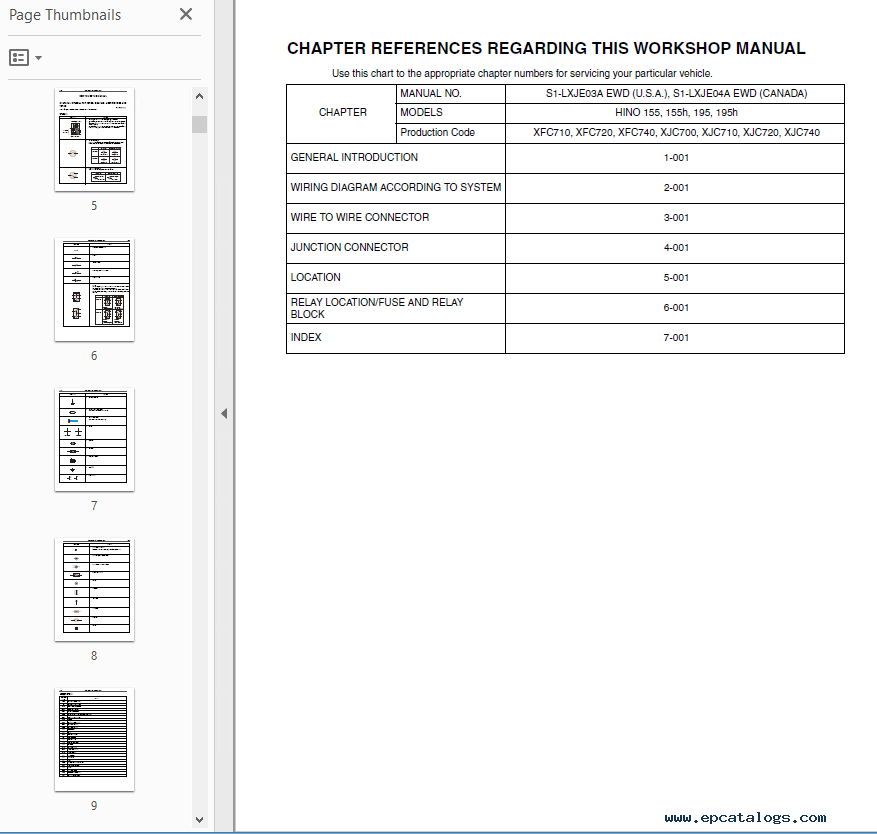
Task: Open page 7 thumbnail
Action: [94, 440]
